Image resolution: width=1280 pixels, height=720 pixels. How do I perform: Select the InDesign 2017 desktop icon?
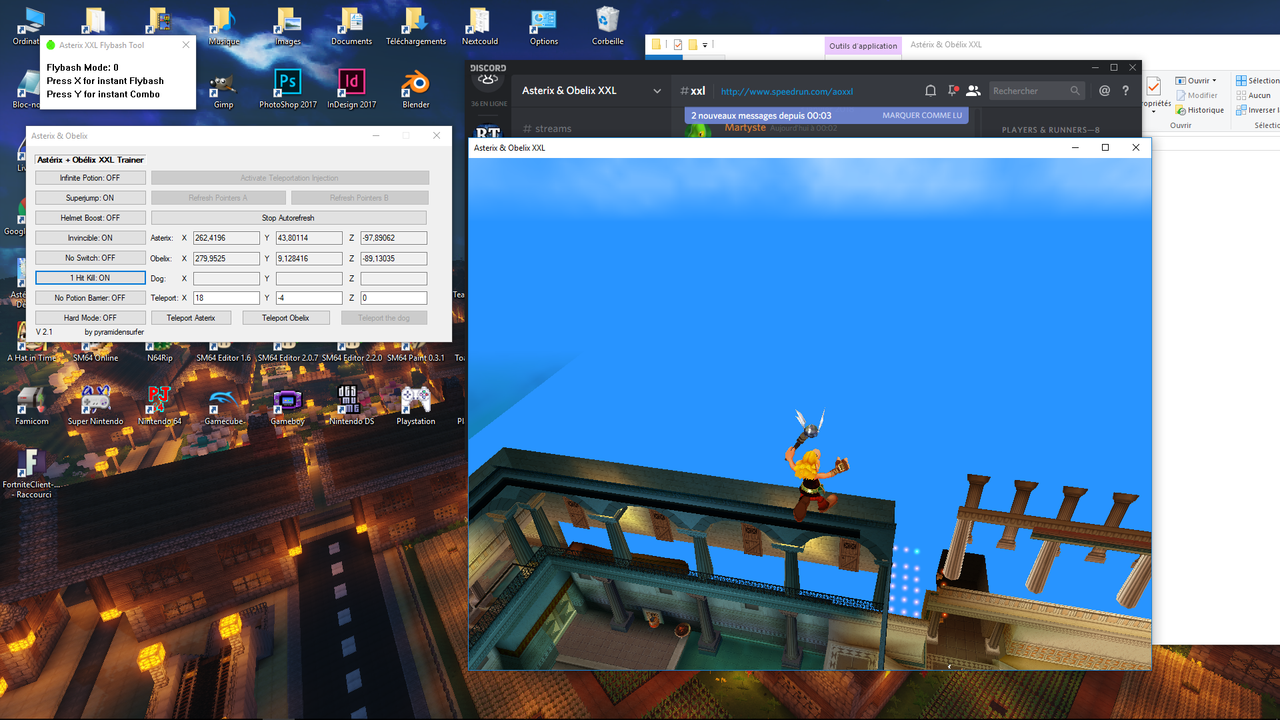tap(351, 90)
